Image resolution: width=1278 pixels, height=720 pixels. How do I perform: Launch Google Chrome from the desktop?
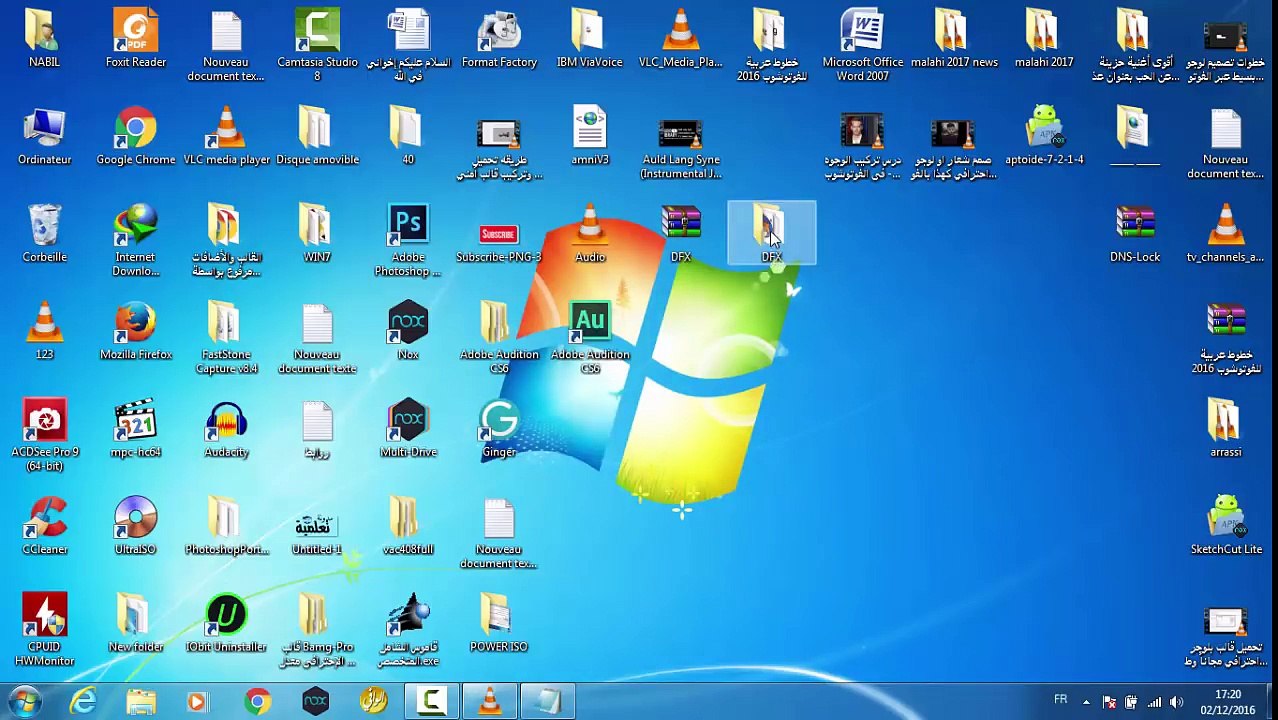tap(136, 136)
